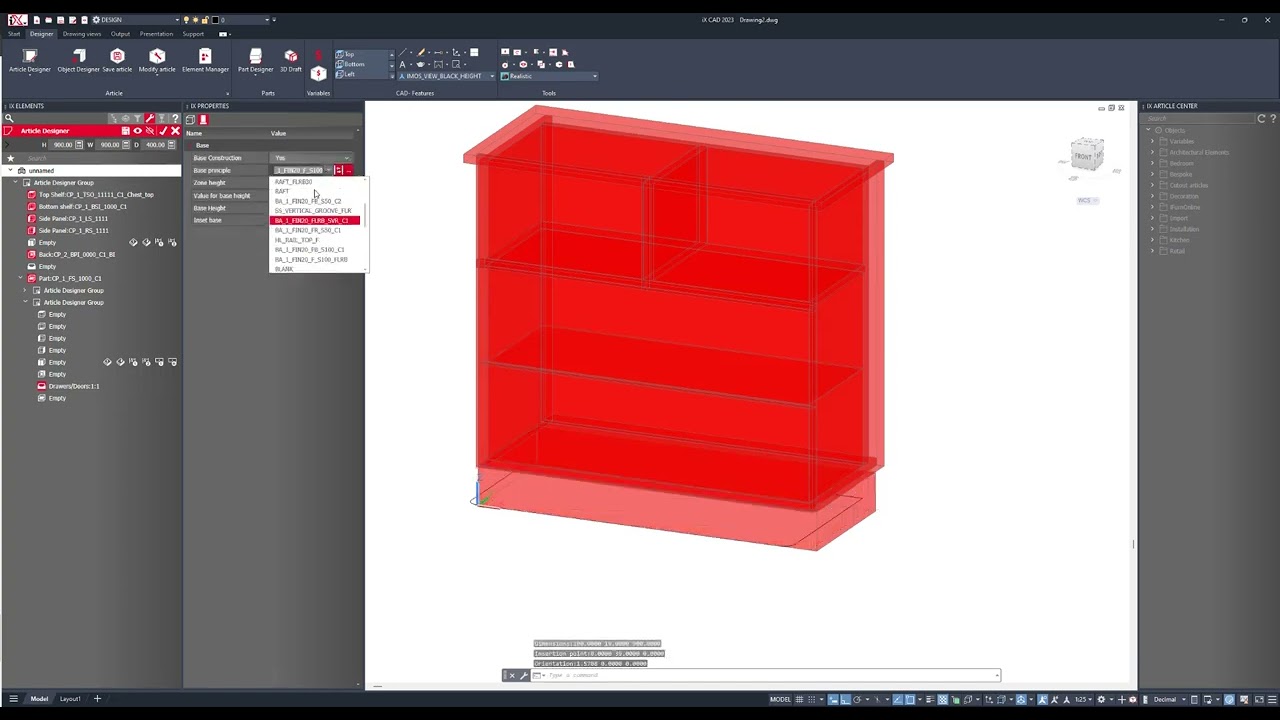This screenshot has height=720, width=1280.
Task: Click the help question mark in iX Elements
Action: click(175, 119)
